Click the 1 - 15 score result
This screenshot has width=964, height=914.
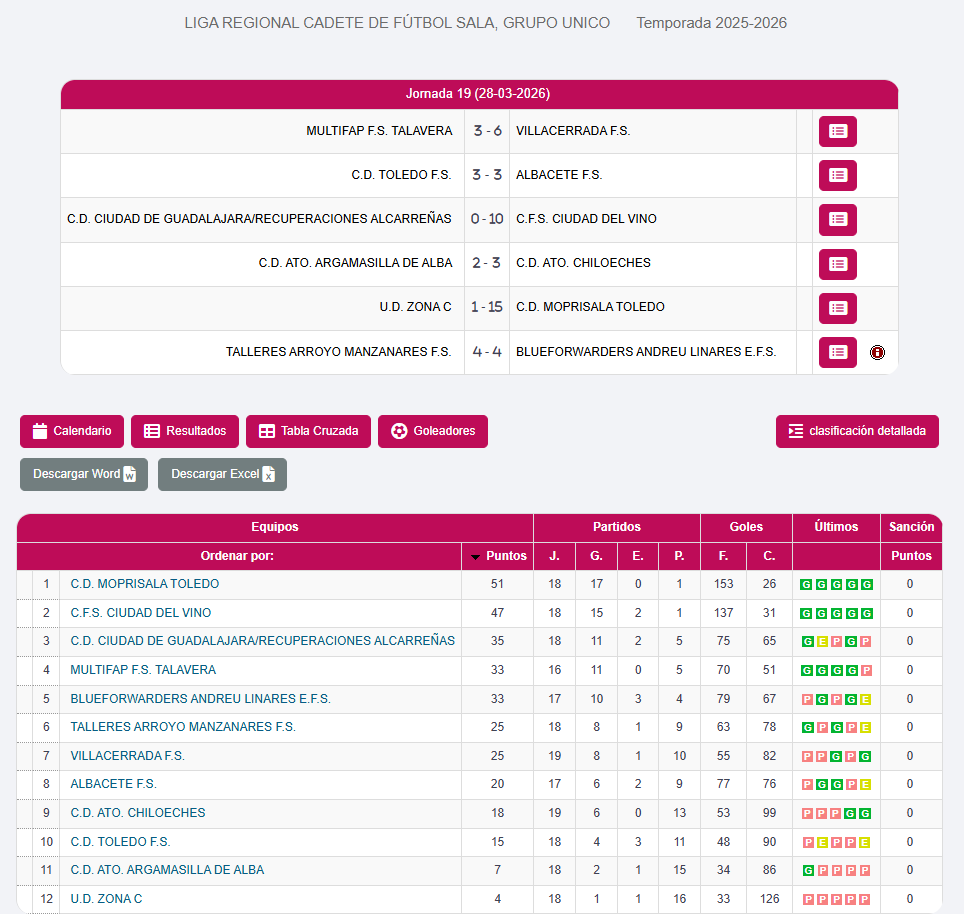pos(487,307)
